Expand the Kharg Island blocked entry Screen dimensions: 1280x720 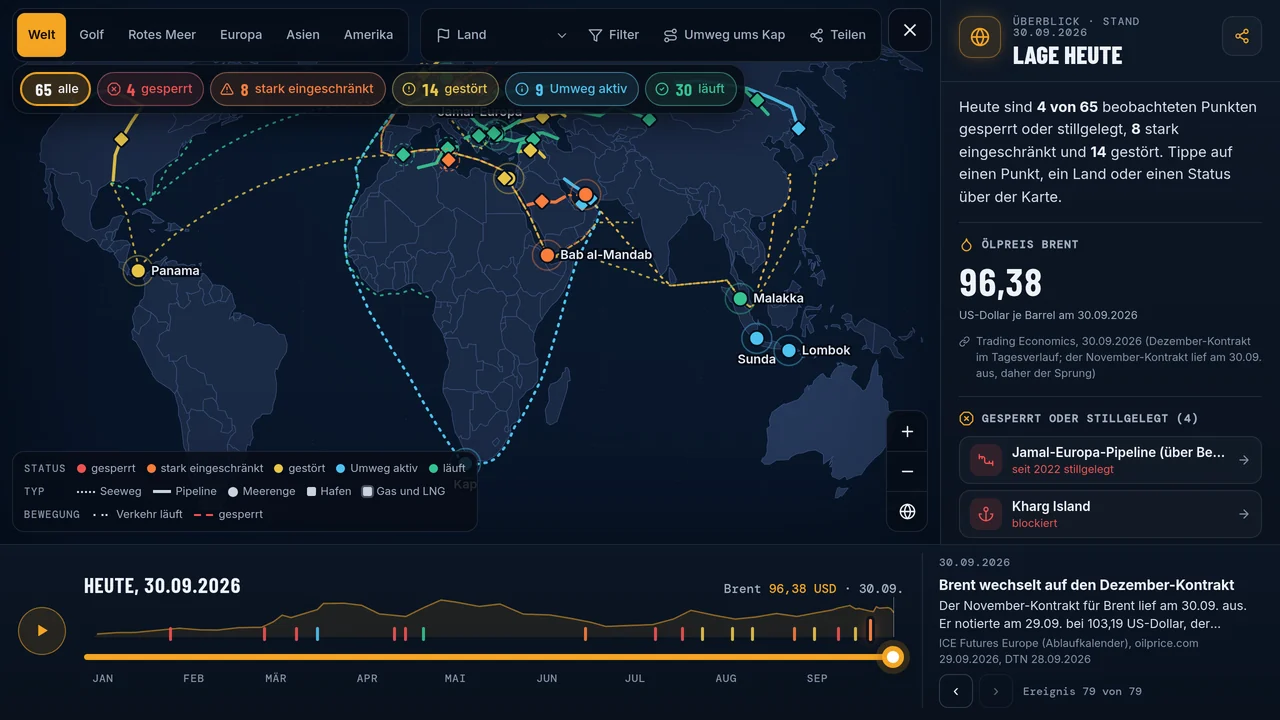tap(1110, 514)
